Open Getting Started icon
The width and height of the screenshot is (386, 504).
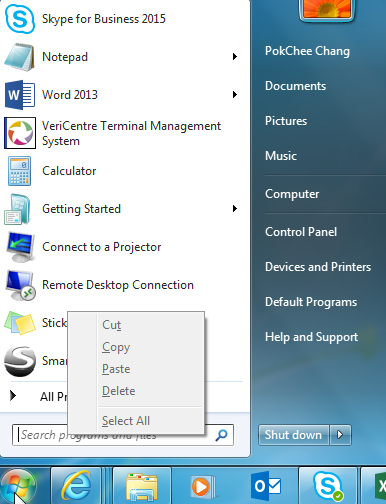coord(18,209)
